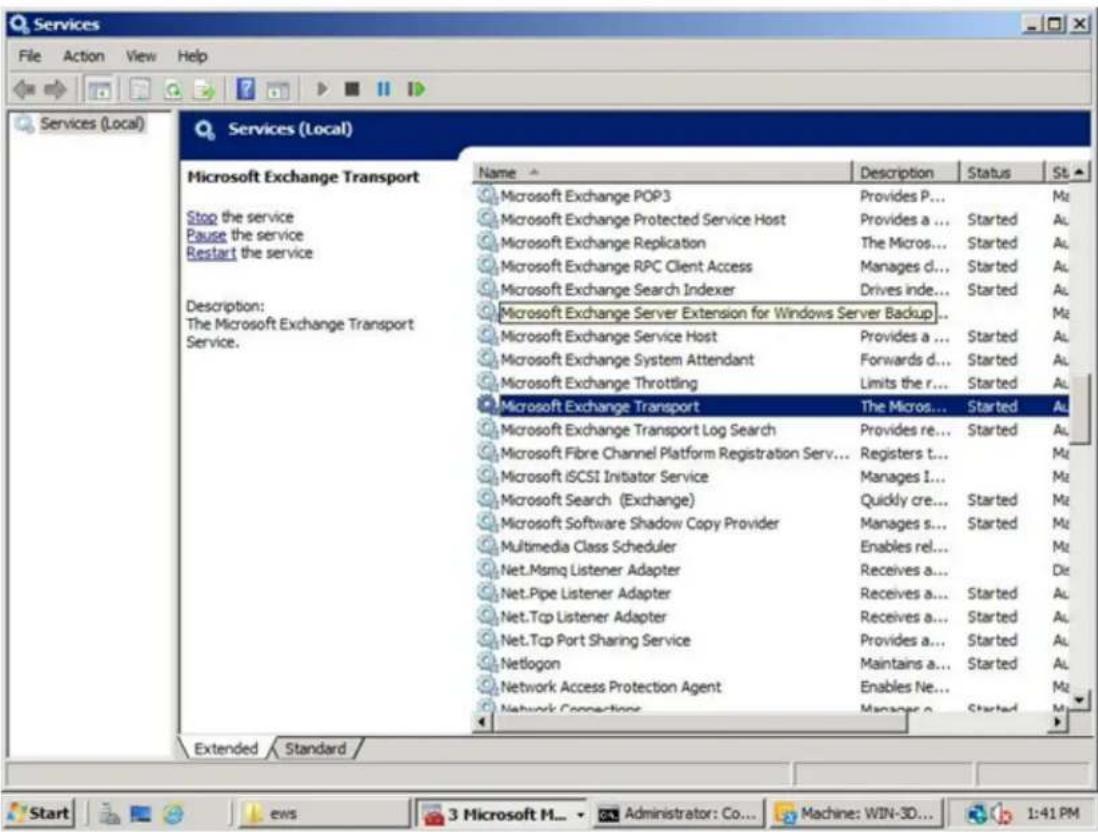Open the Windows Start button
The height and width of the screenshot is (832, 1098).
[39, 813]
